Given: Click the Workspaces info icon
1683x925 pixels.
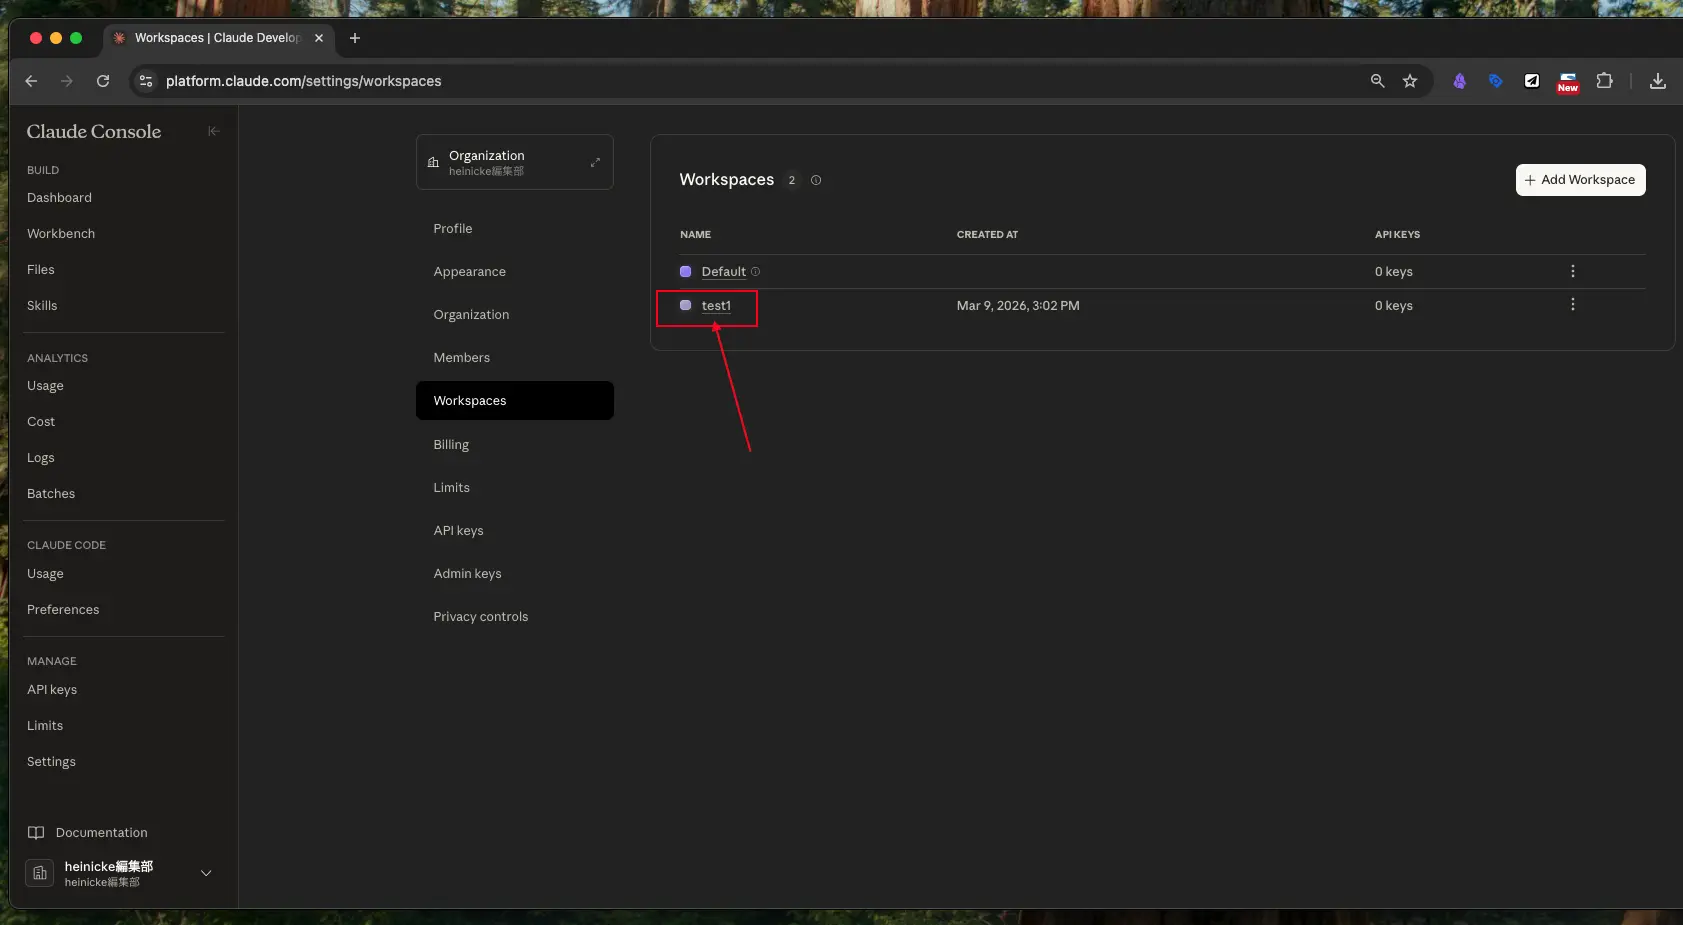Looking at the screenshot, I should (816, 180).
